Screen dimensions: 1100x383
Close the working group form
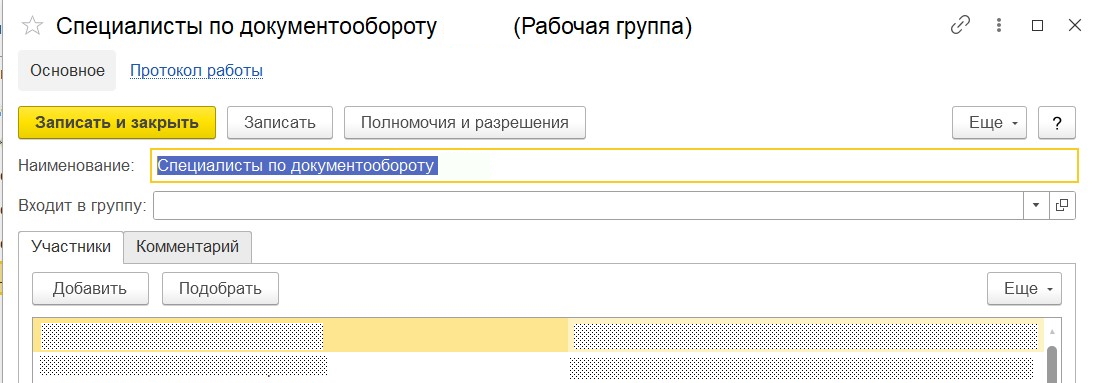point(1074,26)
